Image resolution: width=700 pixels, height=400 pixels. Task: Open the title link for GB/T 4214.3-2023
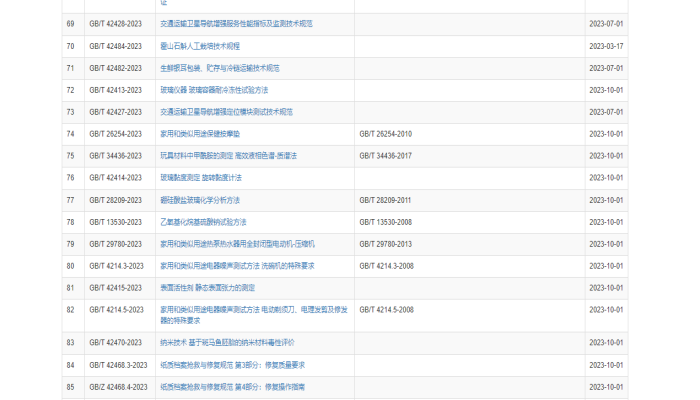[238, 266]
